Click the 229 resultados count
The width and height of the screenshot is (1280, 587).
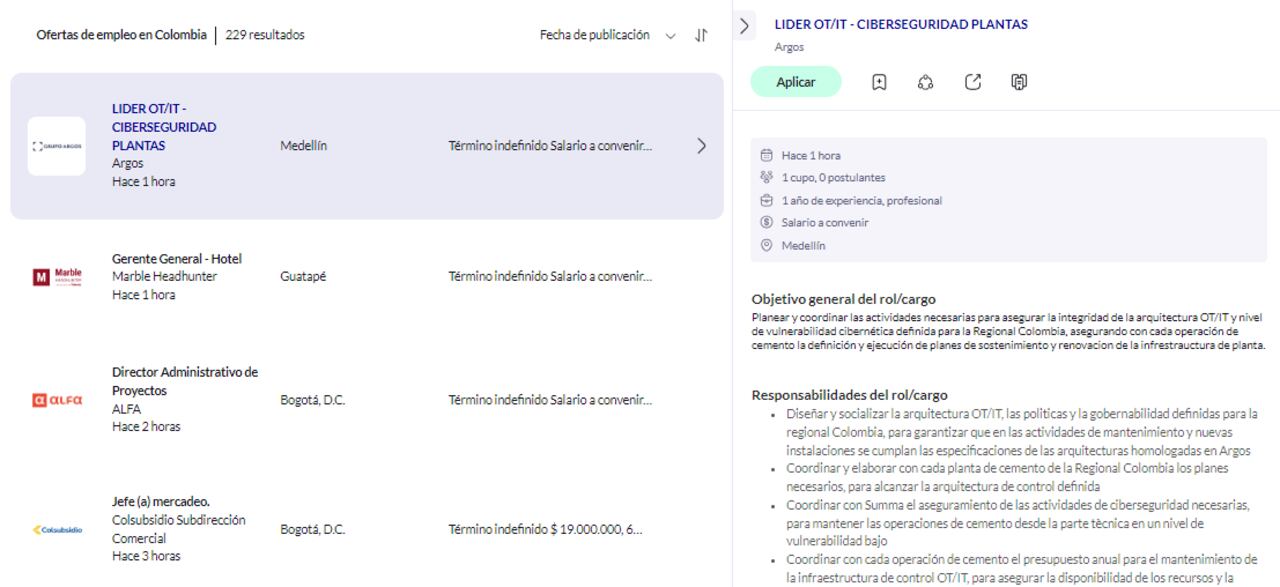266,35
